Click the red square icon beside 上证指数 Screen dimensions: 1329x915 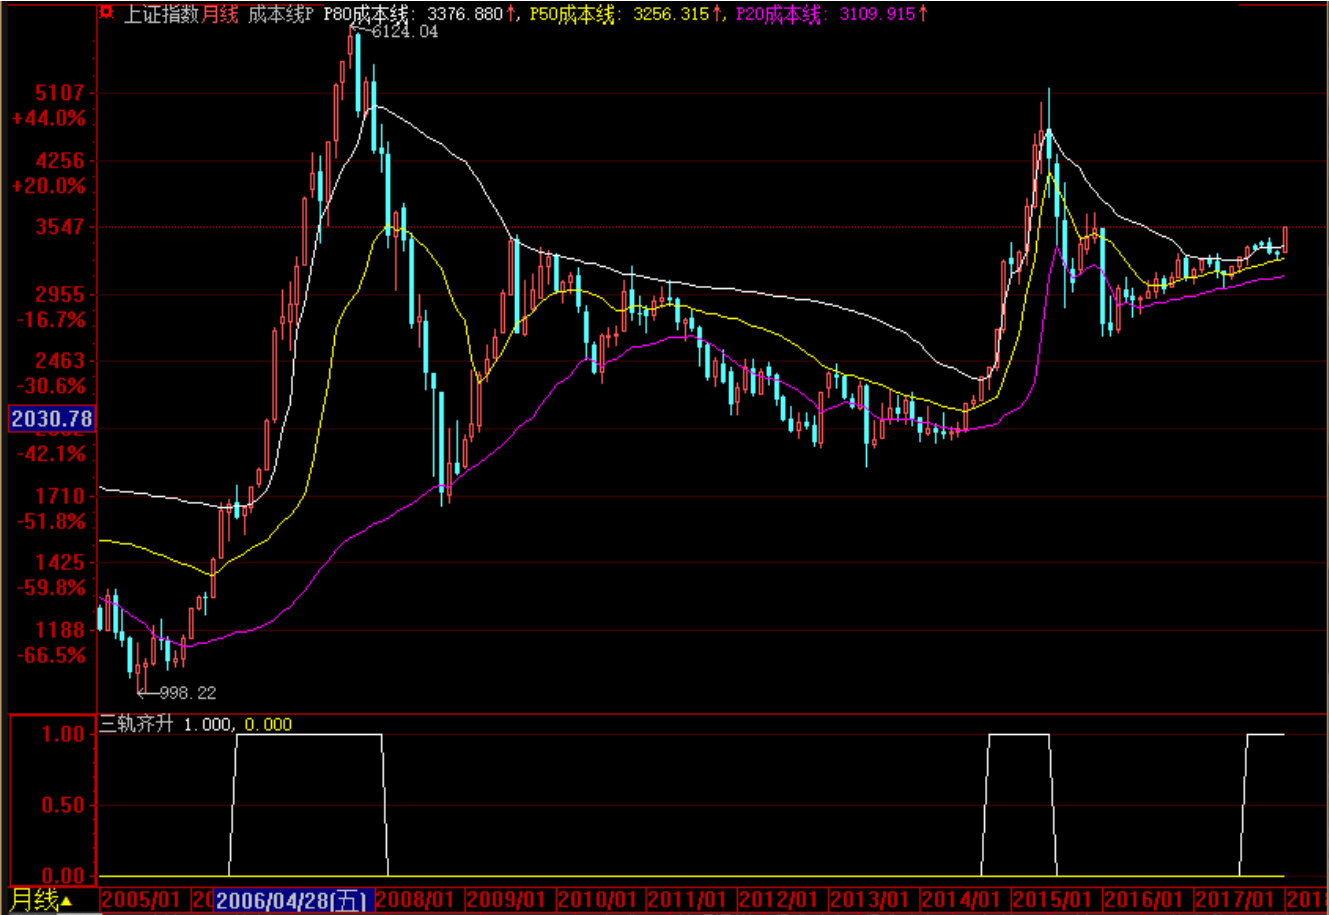[106, 14]
